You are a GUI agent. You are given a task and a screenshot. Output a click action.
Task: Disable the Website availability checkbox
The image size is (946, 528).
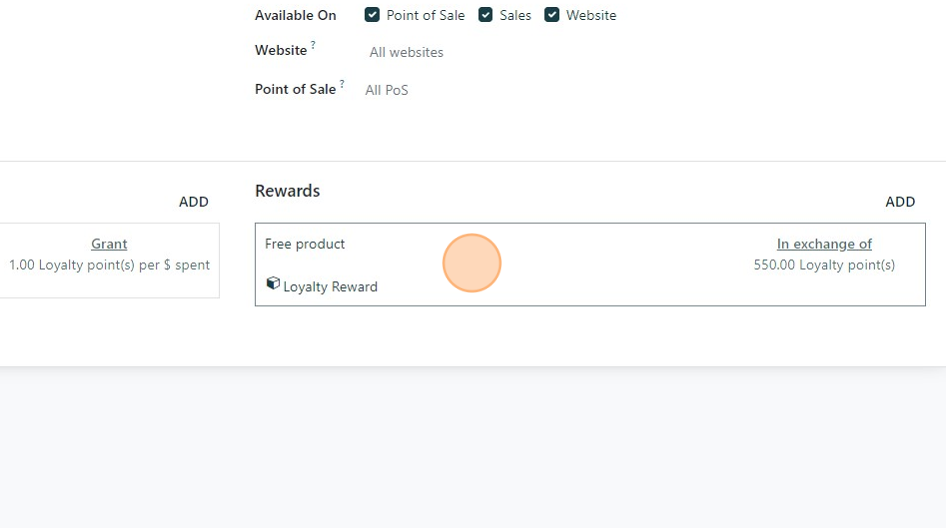point(552,15)
